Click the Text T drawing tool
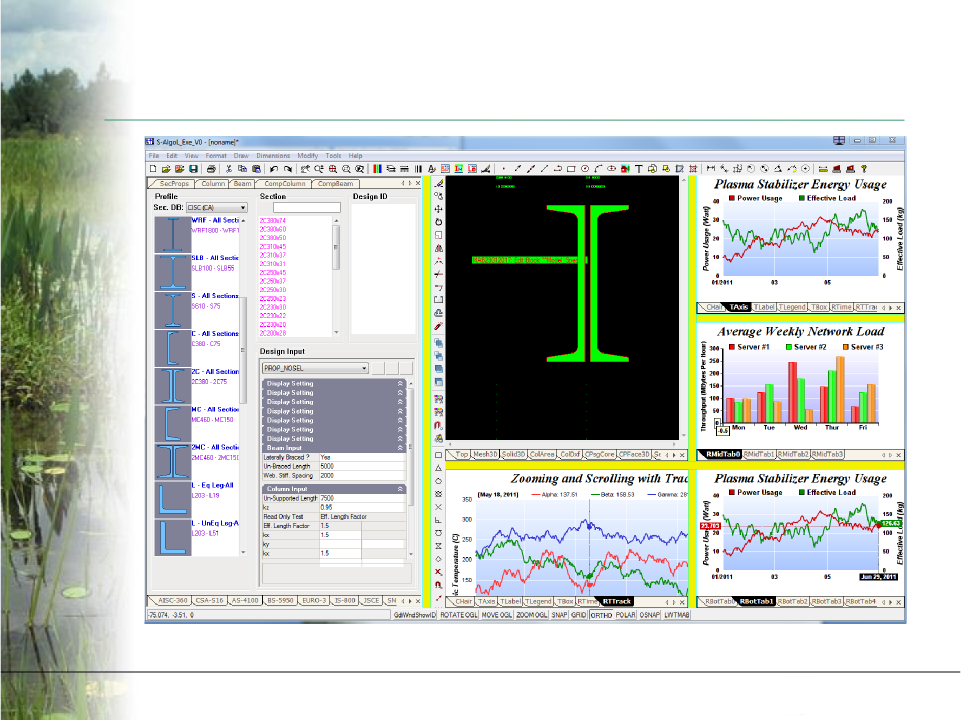Viewport: 961px width, 720px height. 639,169
